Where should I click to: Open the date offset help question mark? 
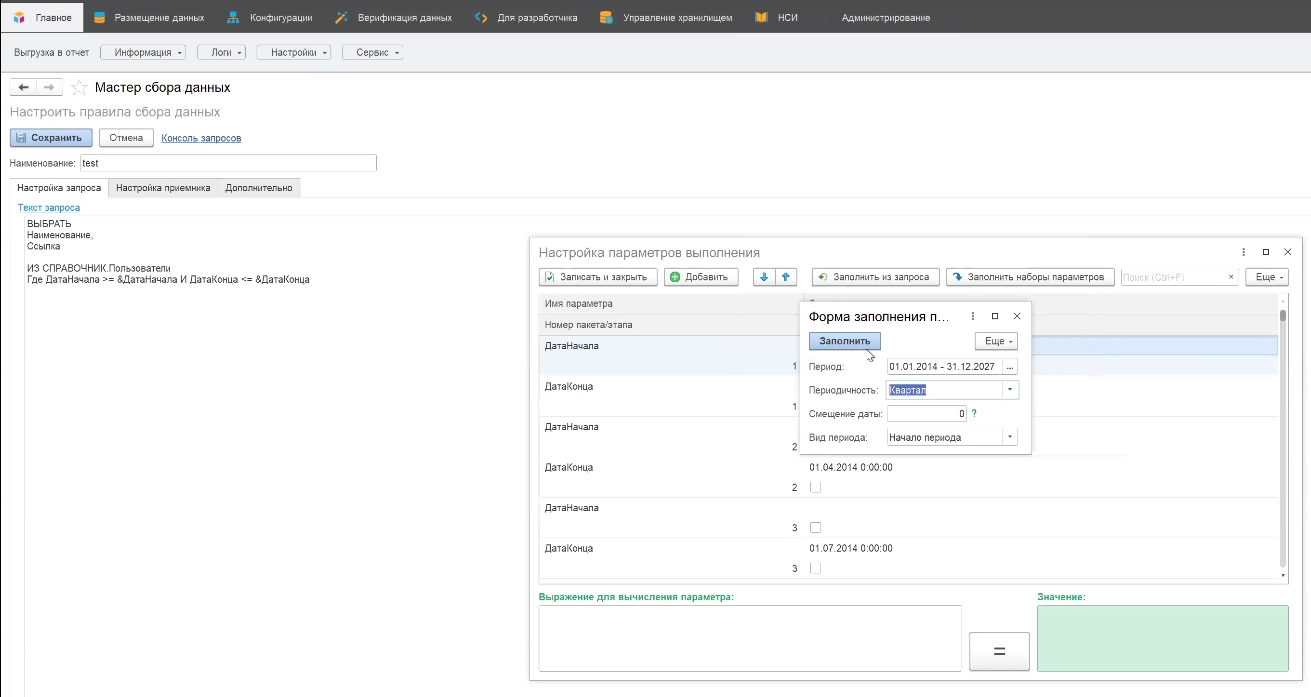pos(974,413)
